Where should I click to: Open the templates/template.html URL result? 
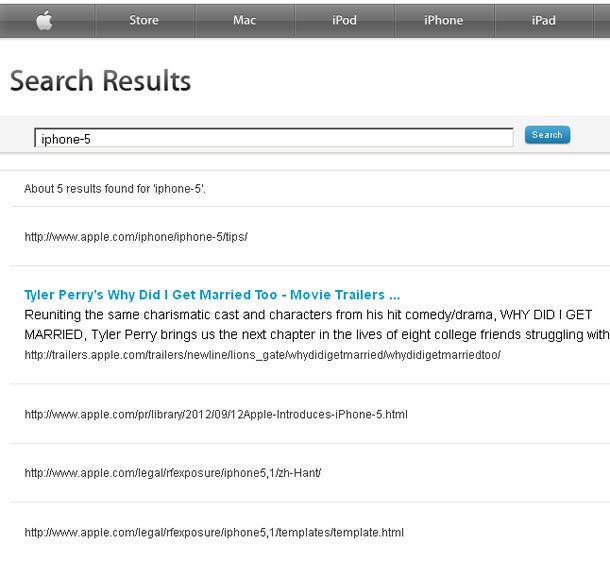point(214,532)
